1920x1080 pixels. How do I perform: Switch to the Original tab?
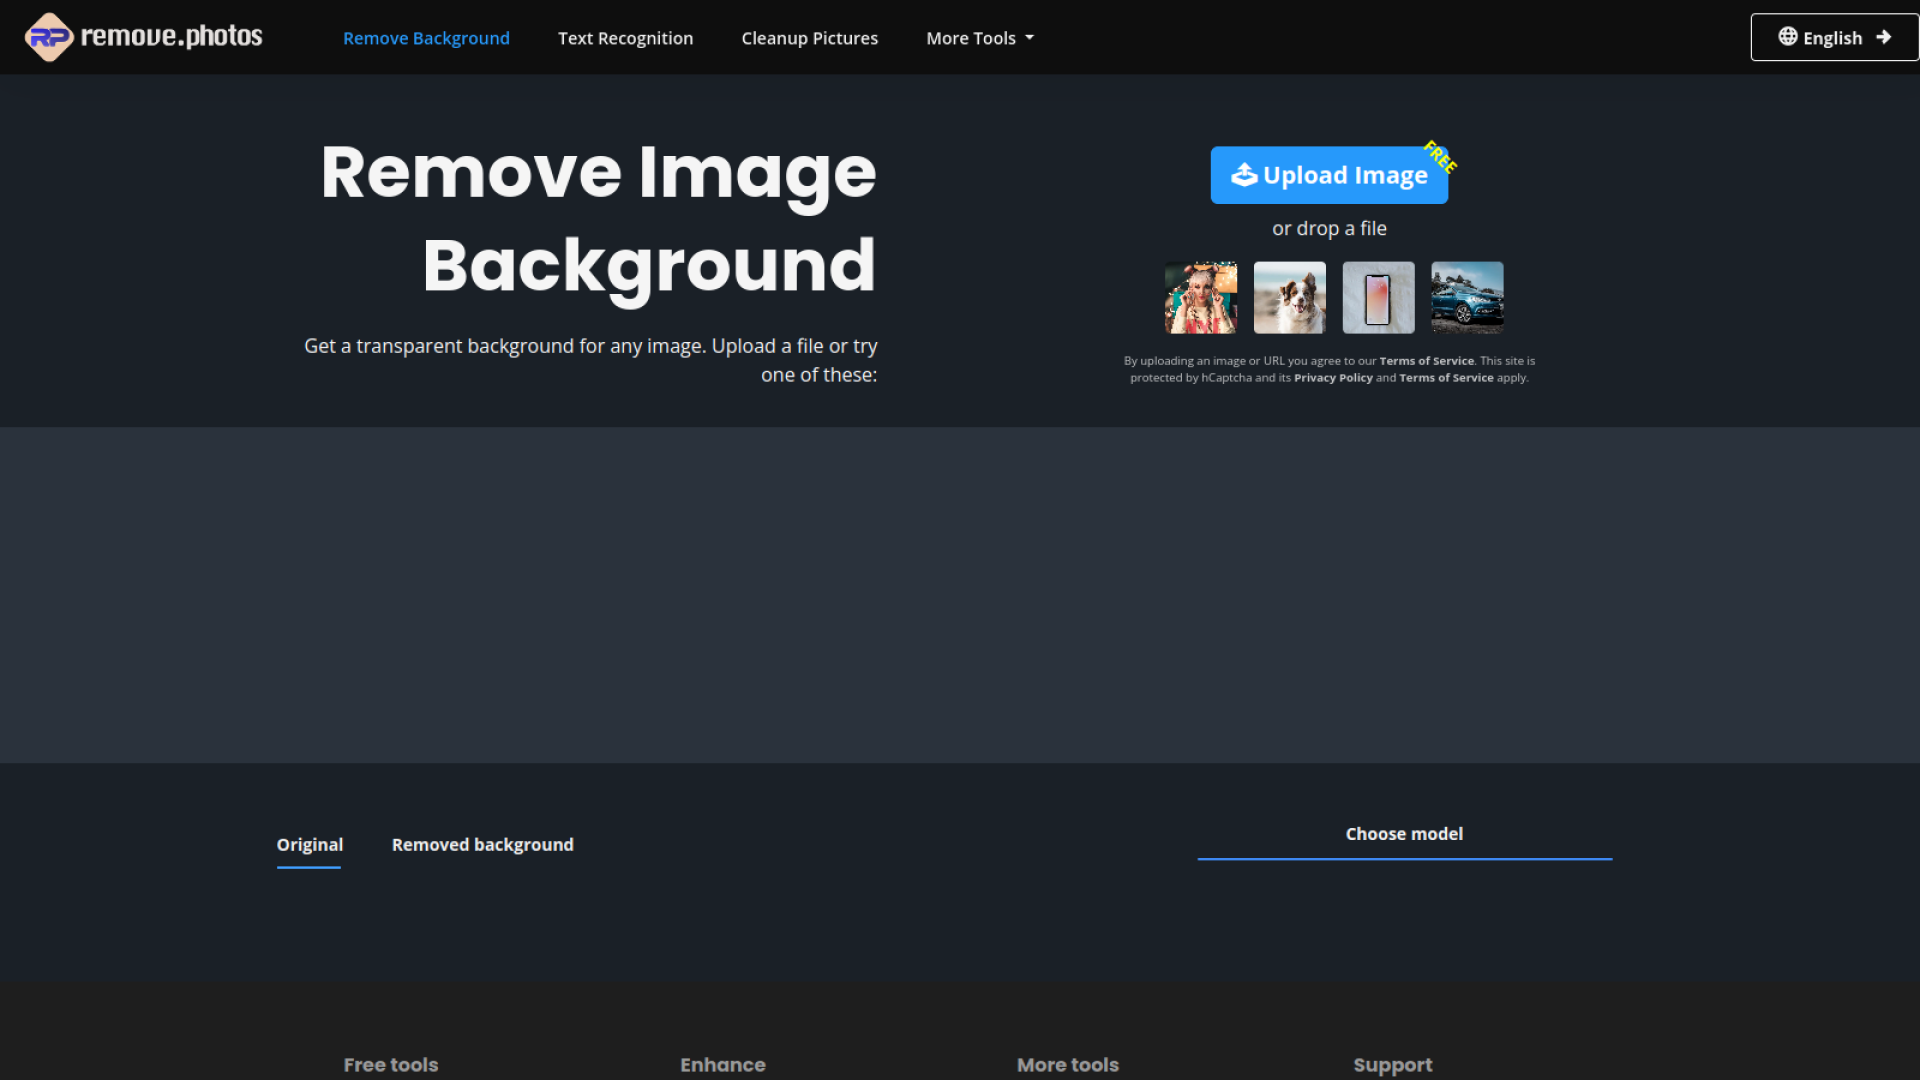pyautogui.click(x=308, y=844)
